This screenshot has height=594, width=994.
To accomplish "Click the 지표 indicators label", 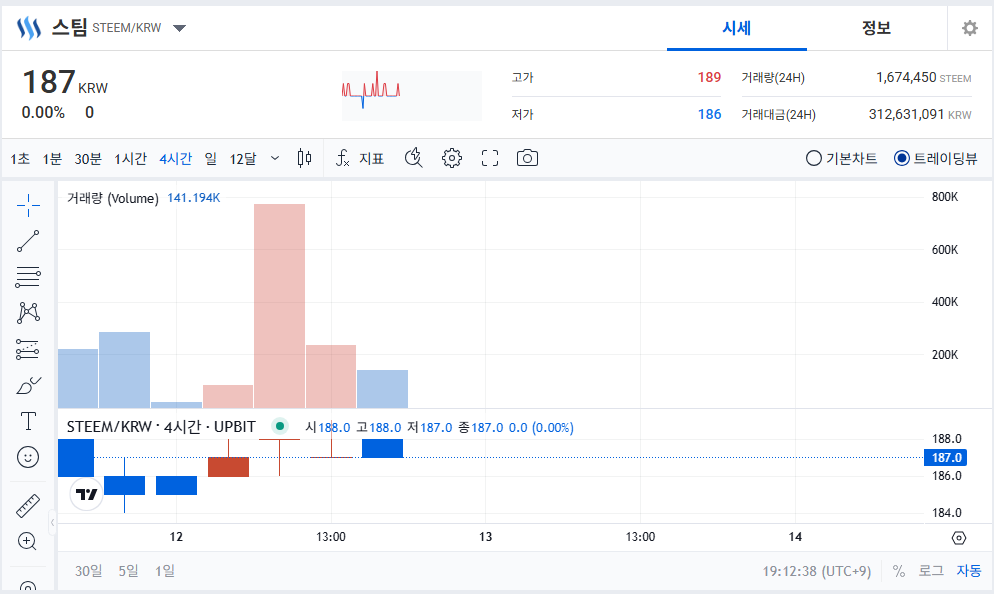I will tap(371, 158).
